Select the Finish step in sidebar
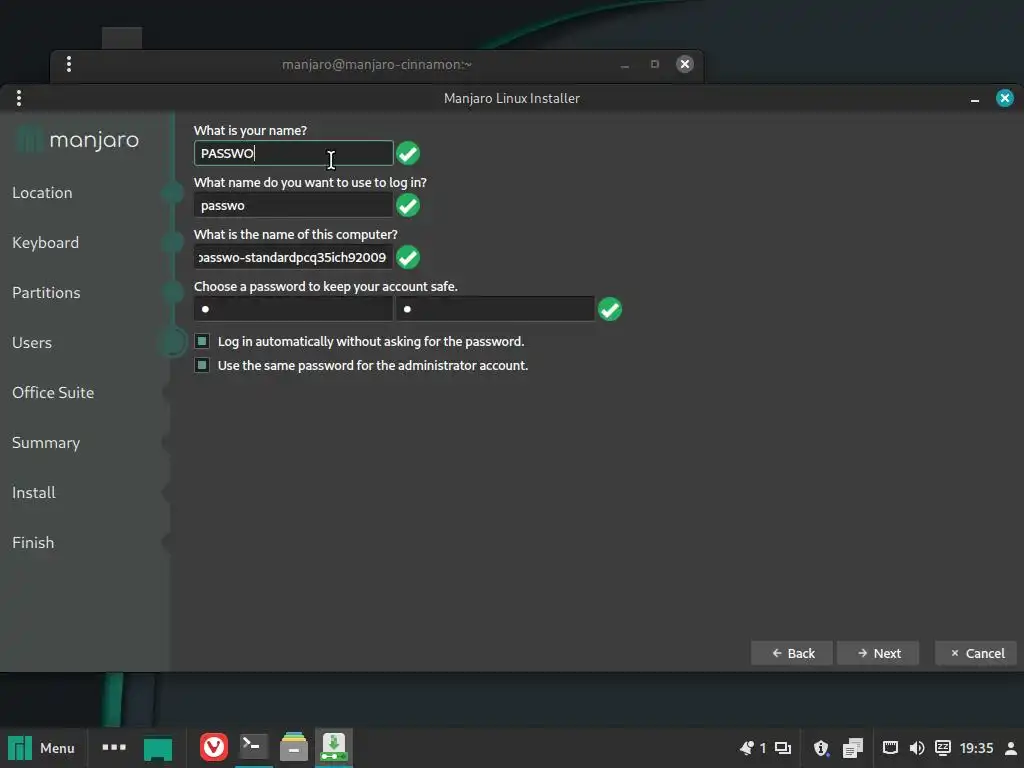The width and height of the screenshot is (1024, 768). [x=33, y=543]
